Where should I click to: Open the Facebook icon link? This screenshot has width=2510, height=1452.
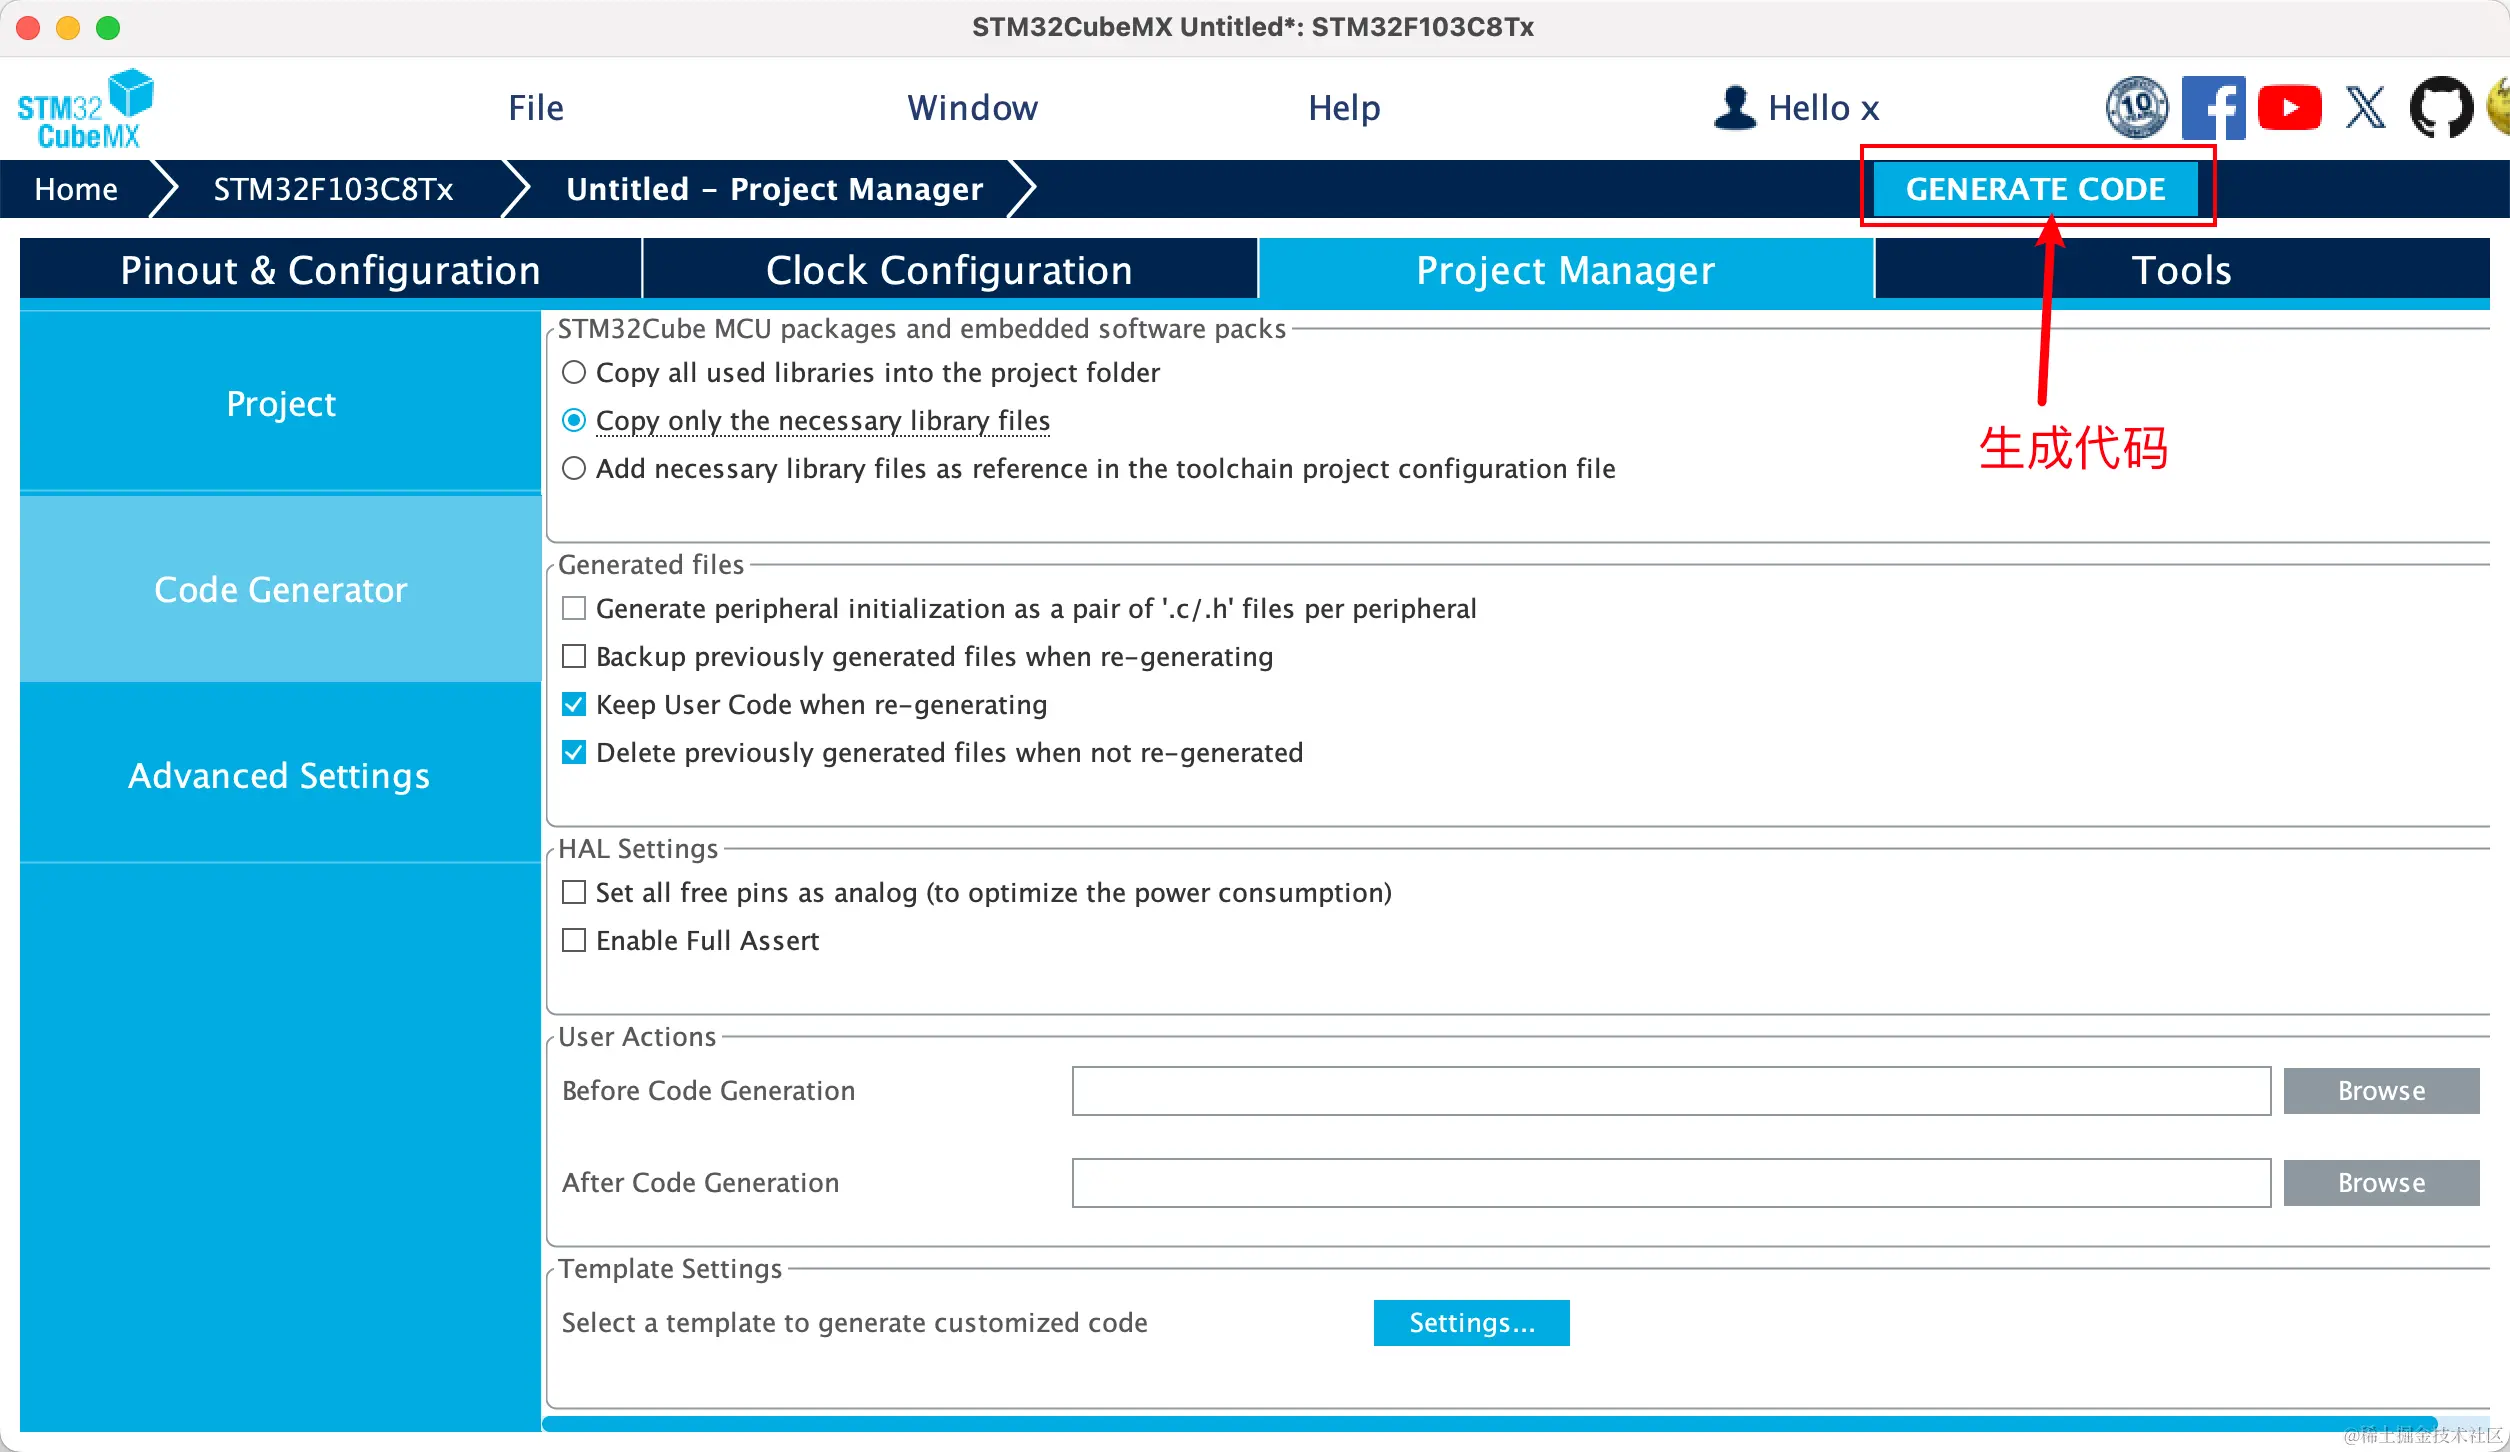2213,107
